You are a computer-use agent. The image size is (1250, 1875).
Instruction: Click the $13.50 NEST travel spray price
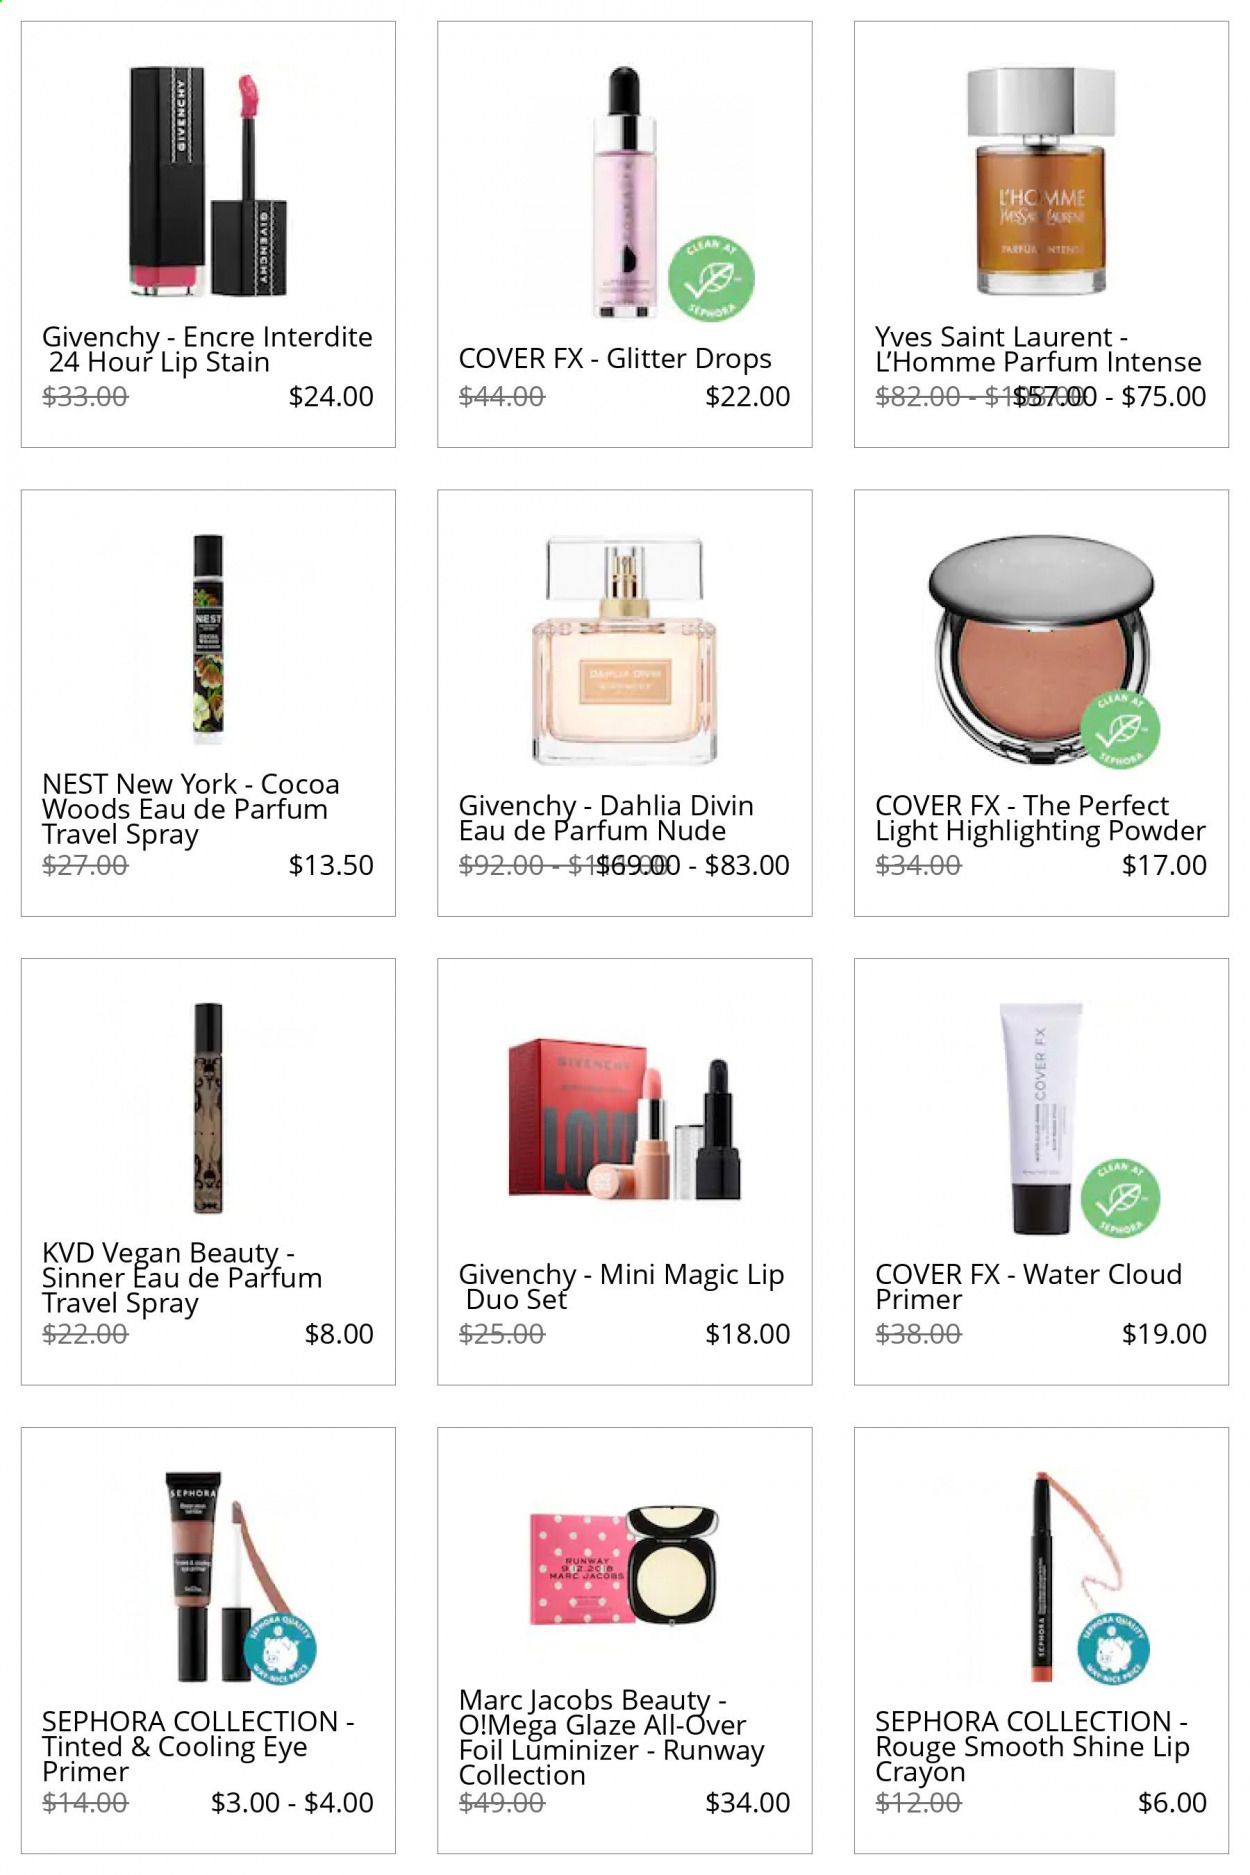tap(331, 865)
